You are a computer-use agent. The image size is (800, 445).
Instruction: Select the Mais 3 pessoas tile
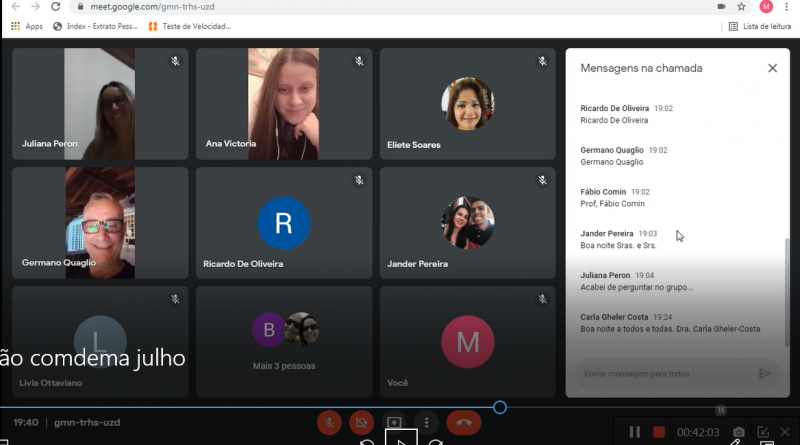pos(284,342)
